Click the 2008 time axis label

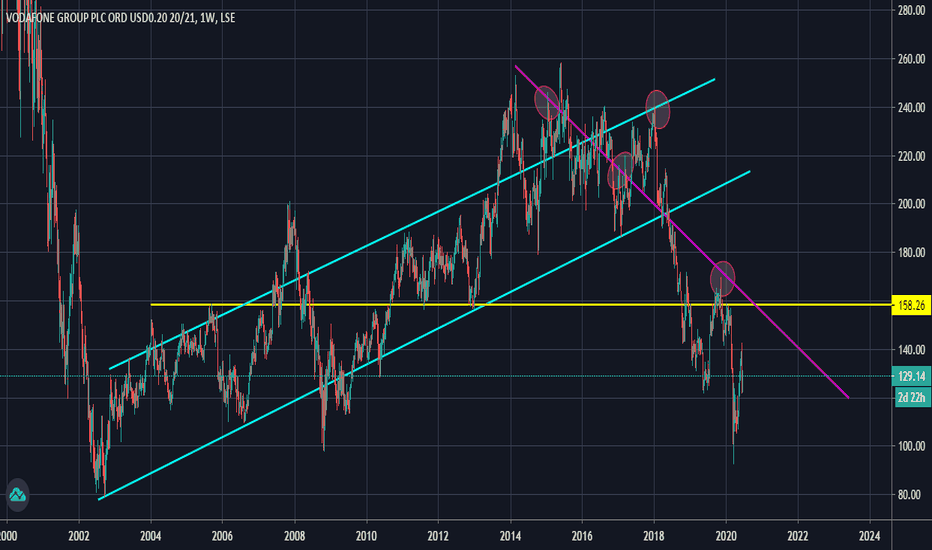(295, 536)
